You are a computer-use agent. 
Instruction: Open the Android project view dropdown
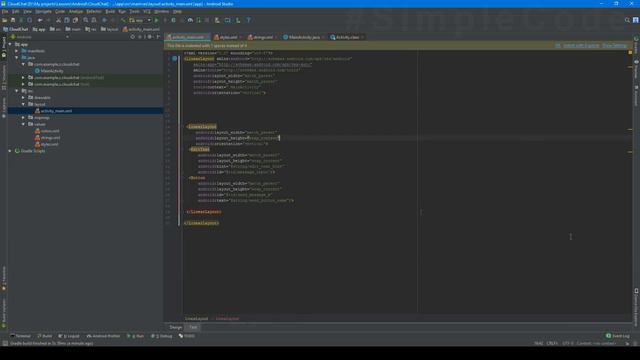39,37
